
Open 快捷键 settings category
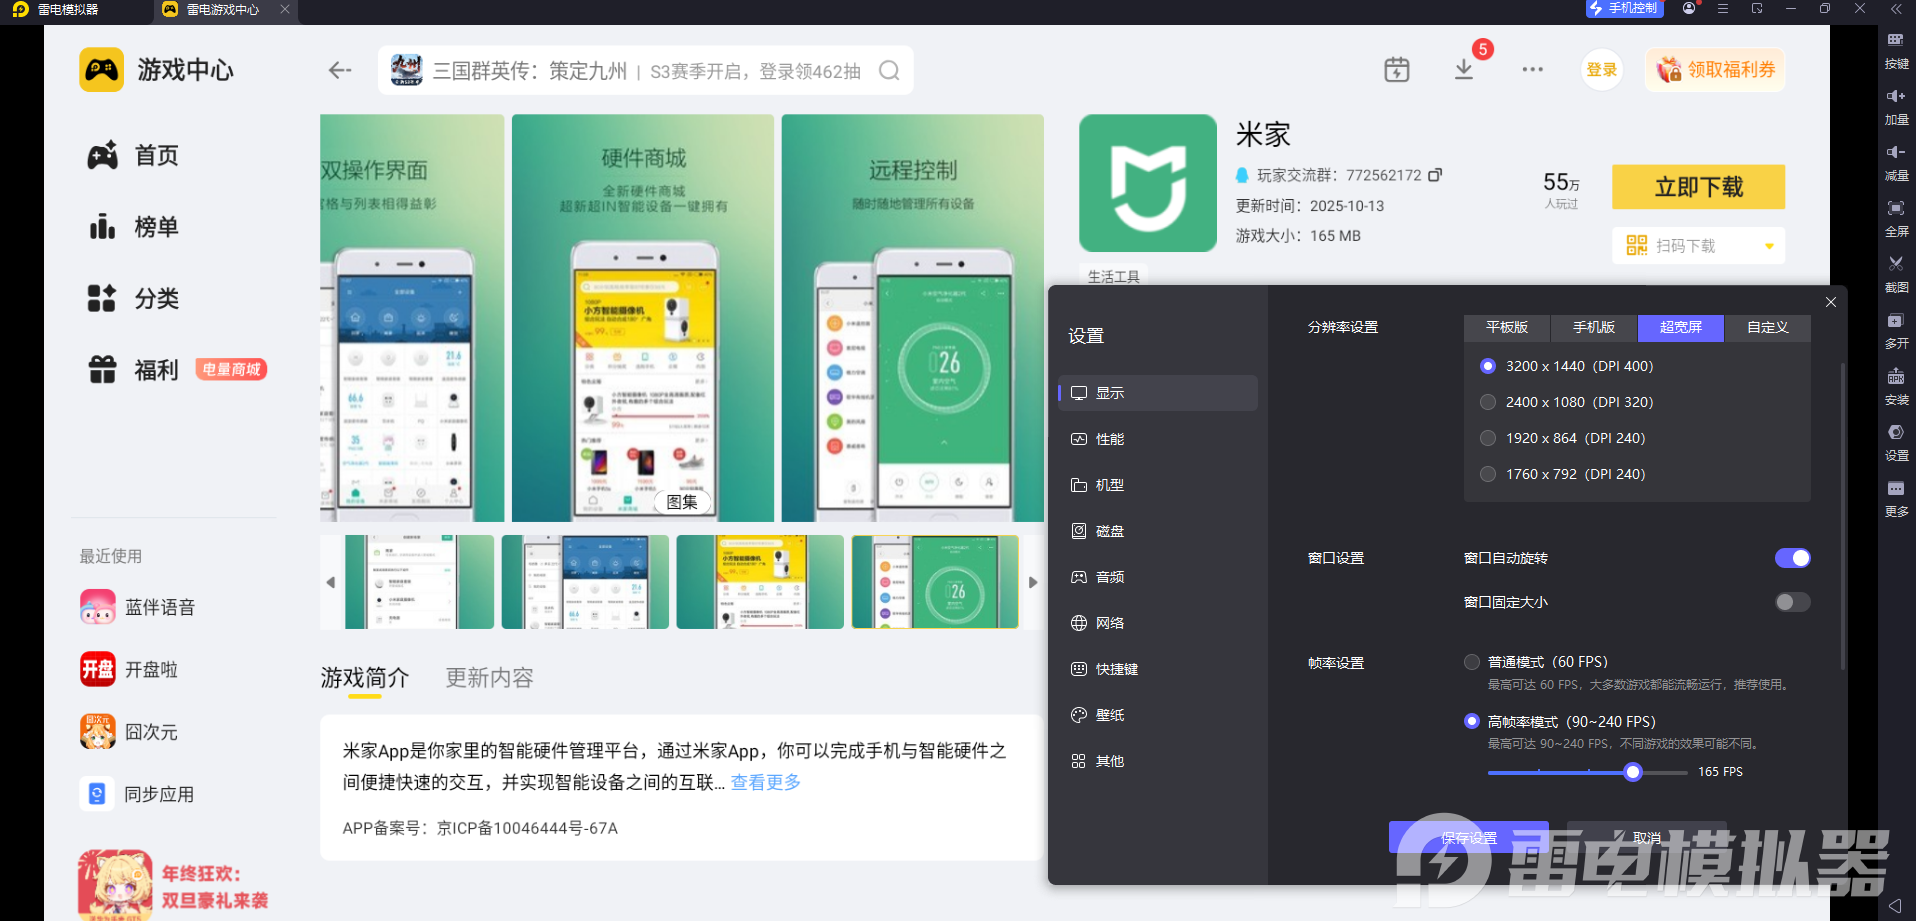1158,669
